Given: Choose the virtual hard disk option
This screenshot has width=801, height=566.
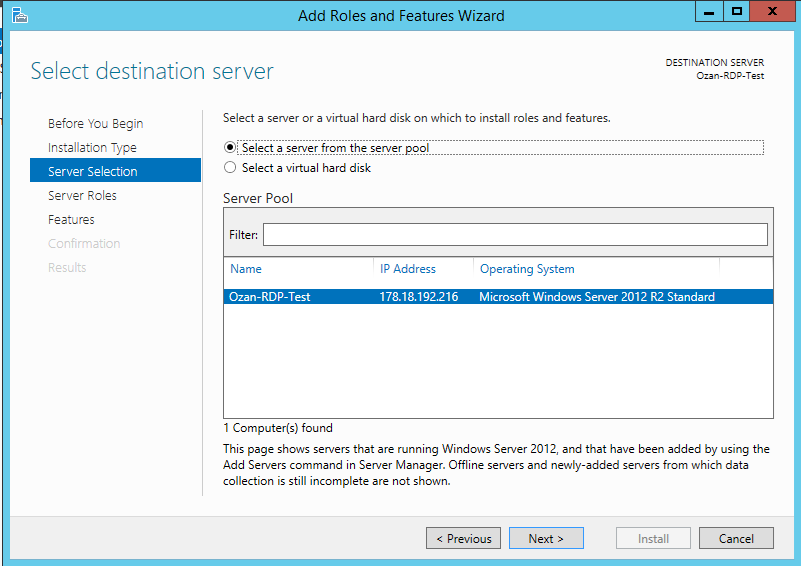Looking at the screenshot, I should [x=231, y=168].
